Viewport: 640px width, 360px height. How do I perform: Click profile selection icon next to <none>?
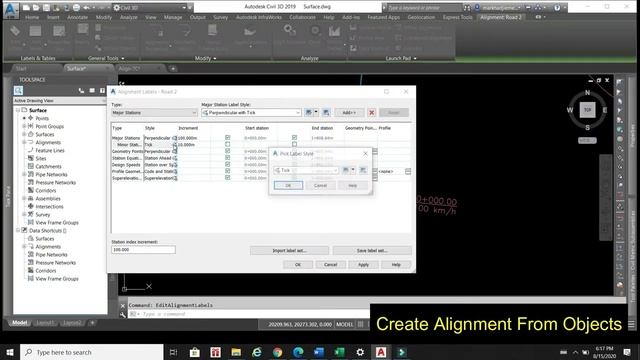pos(408,171)
